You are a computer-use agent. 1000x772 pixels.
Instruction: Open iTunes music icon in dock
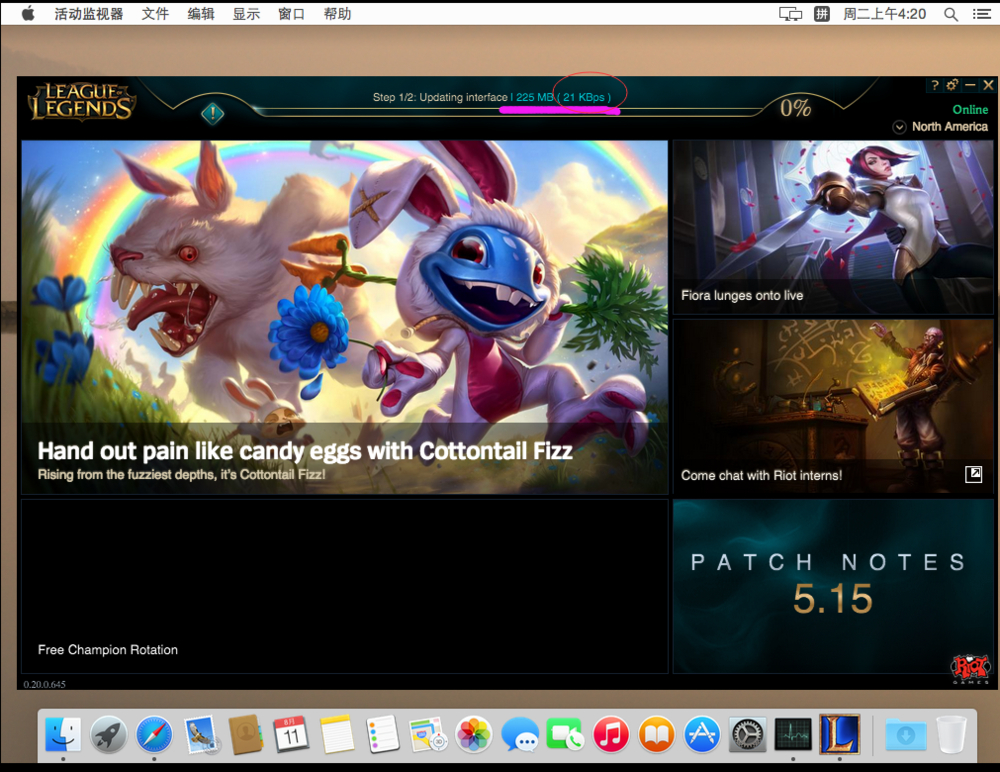point(610,734)
